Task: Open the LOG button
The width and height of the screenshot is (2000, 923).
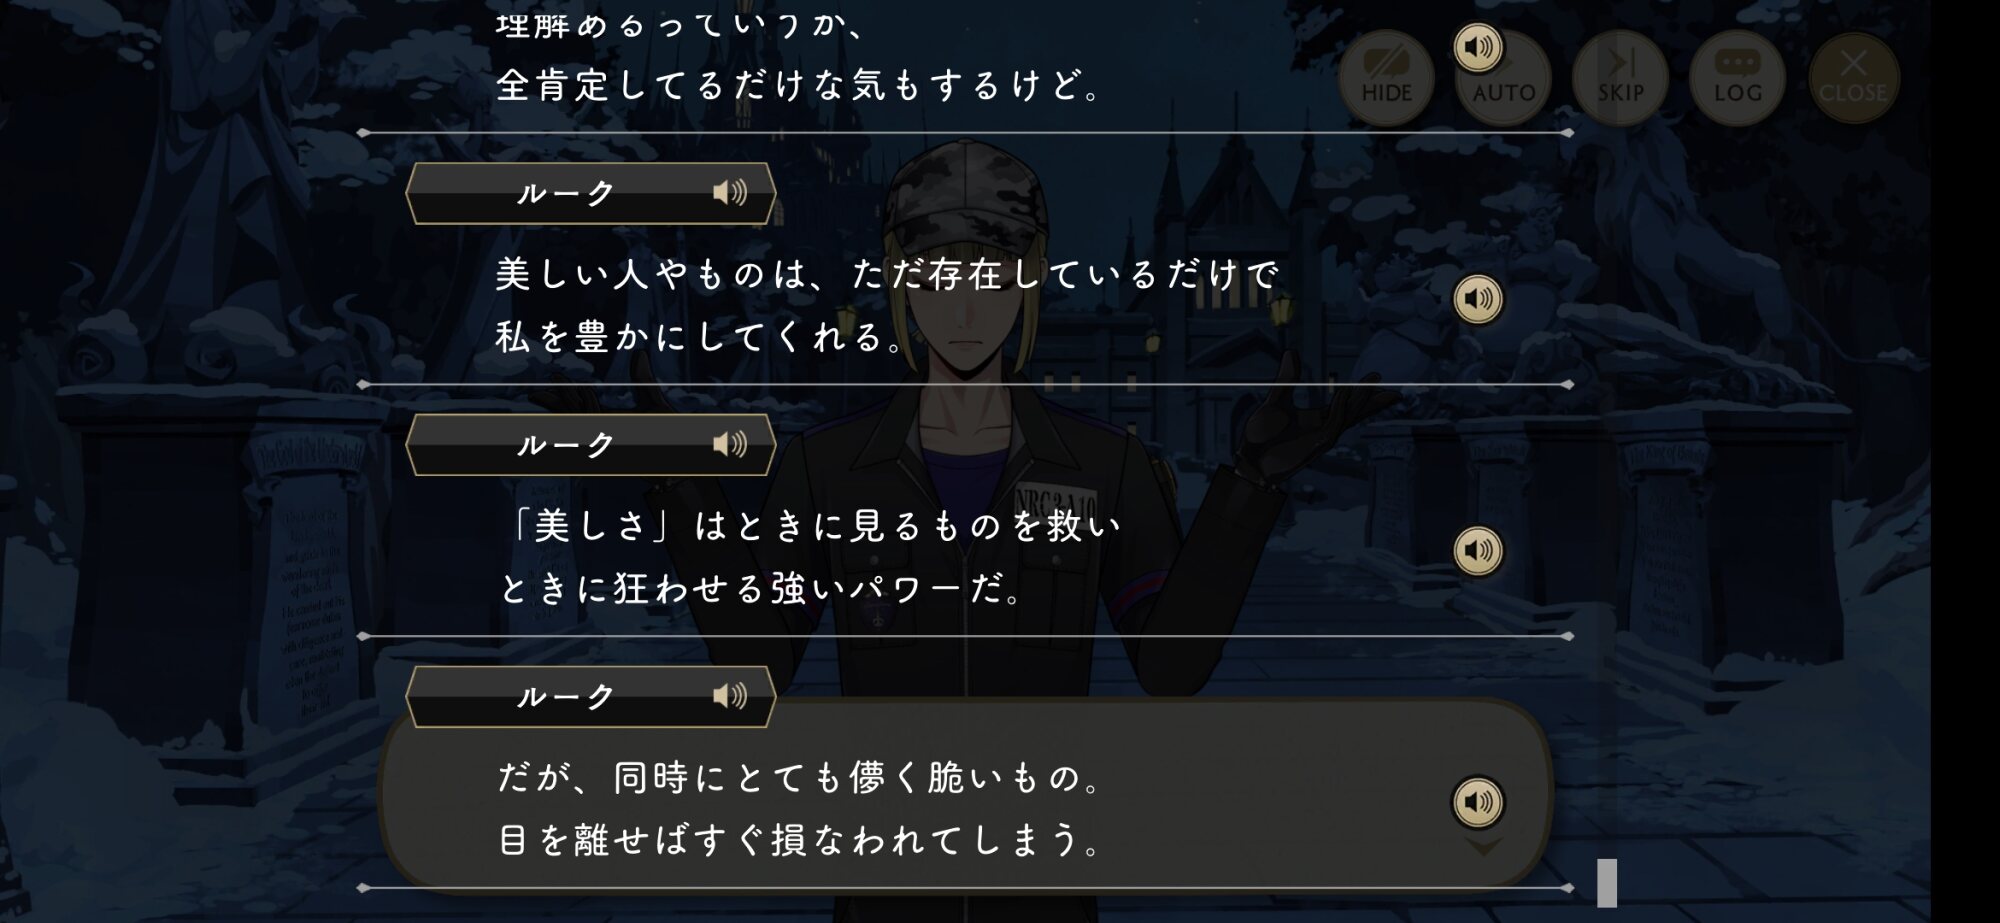Action: pyautogui.click(x=1738, y=78)
